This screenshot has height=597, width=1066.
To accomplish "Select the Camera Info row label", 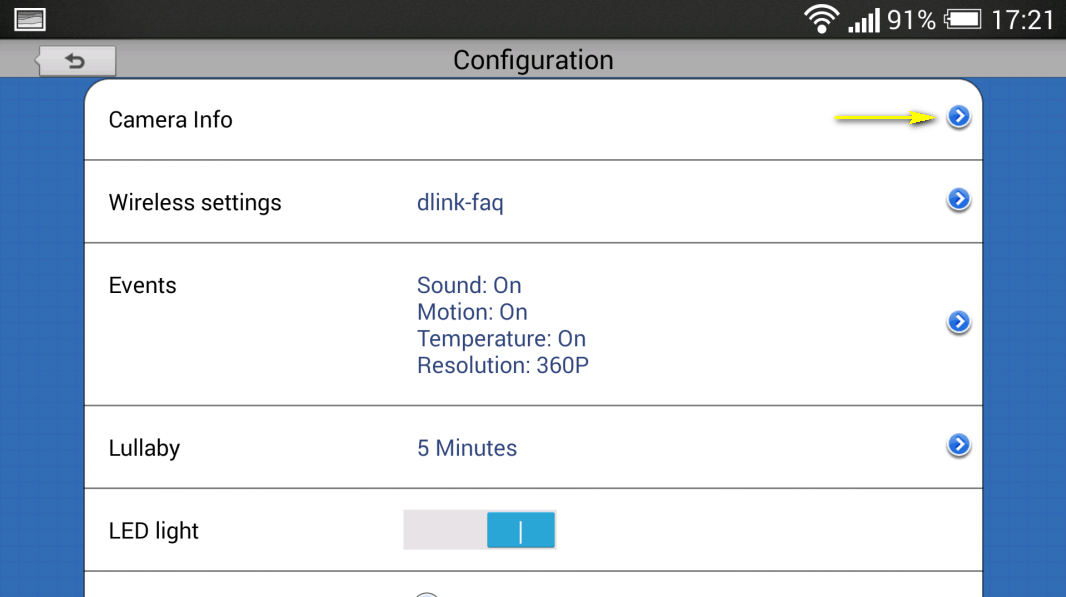I will click(x=171, y=120).
